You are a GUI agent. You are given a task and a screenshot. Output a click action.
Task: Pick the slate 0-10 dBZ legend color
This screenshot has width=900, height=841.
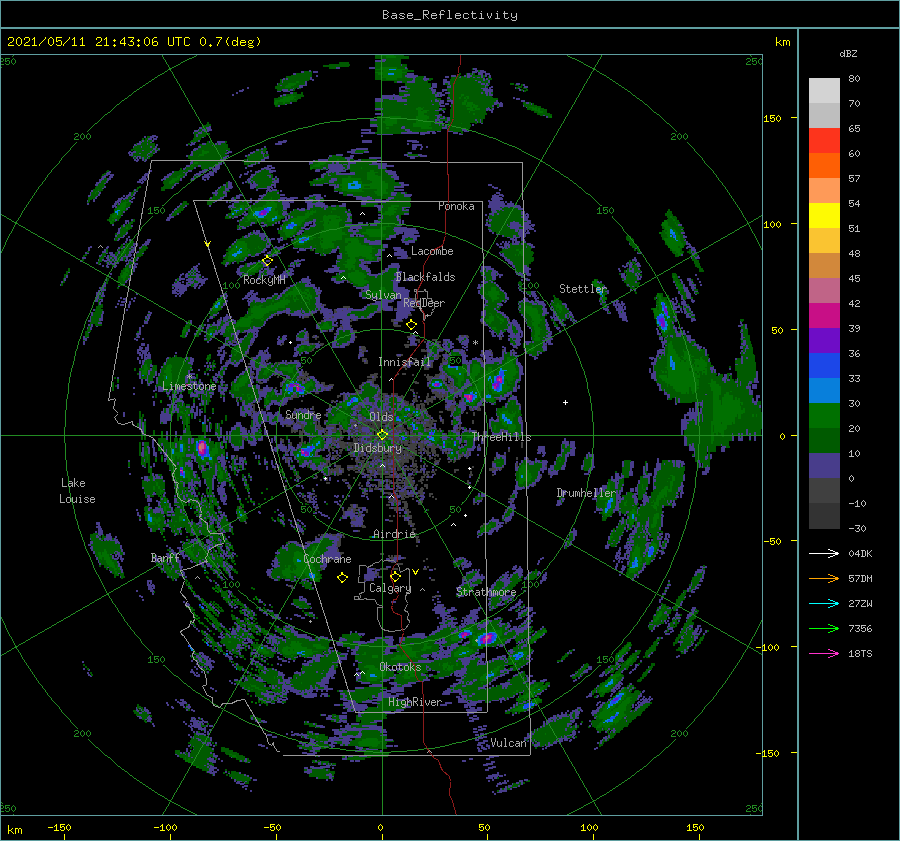coord(824,465)
